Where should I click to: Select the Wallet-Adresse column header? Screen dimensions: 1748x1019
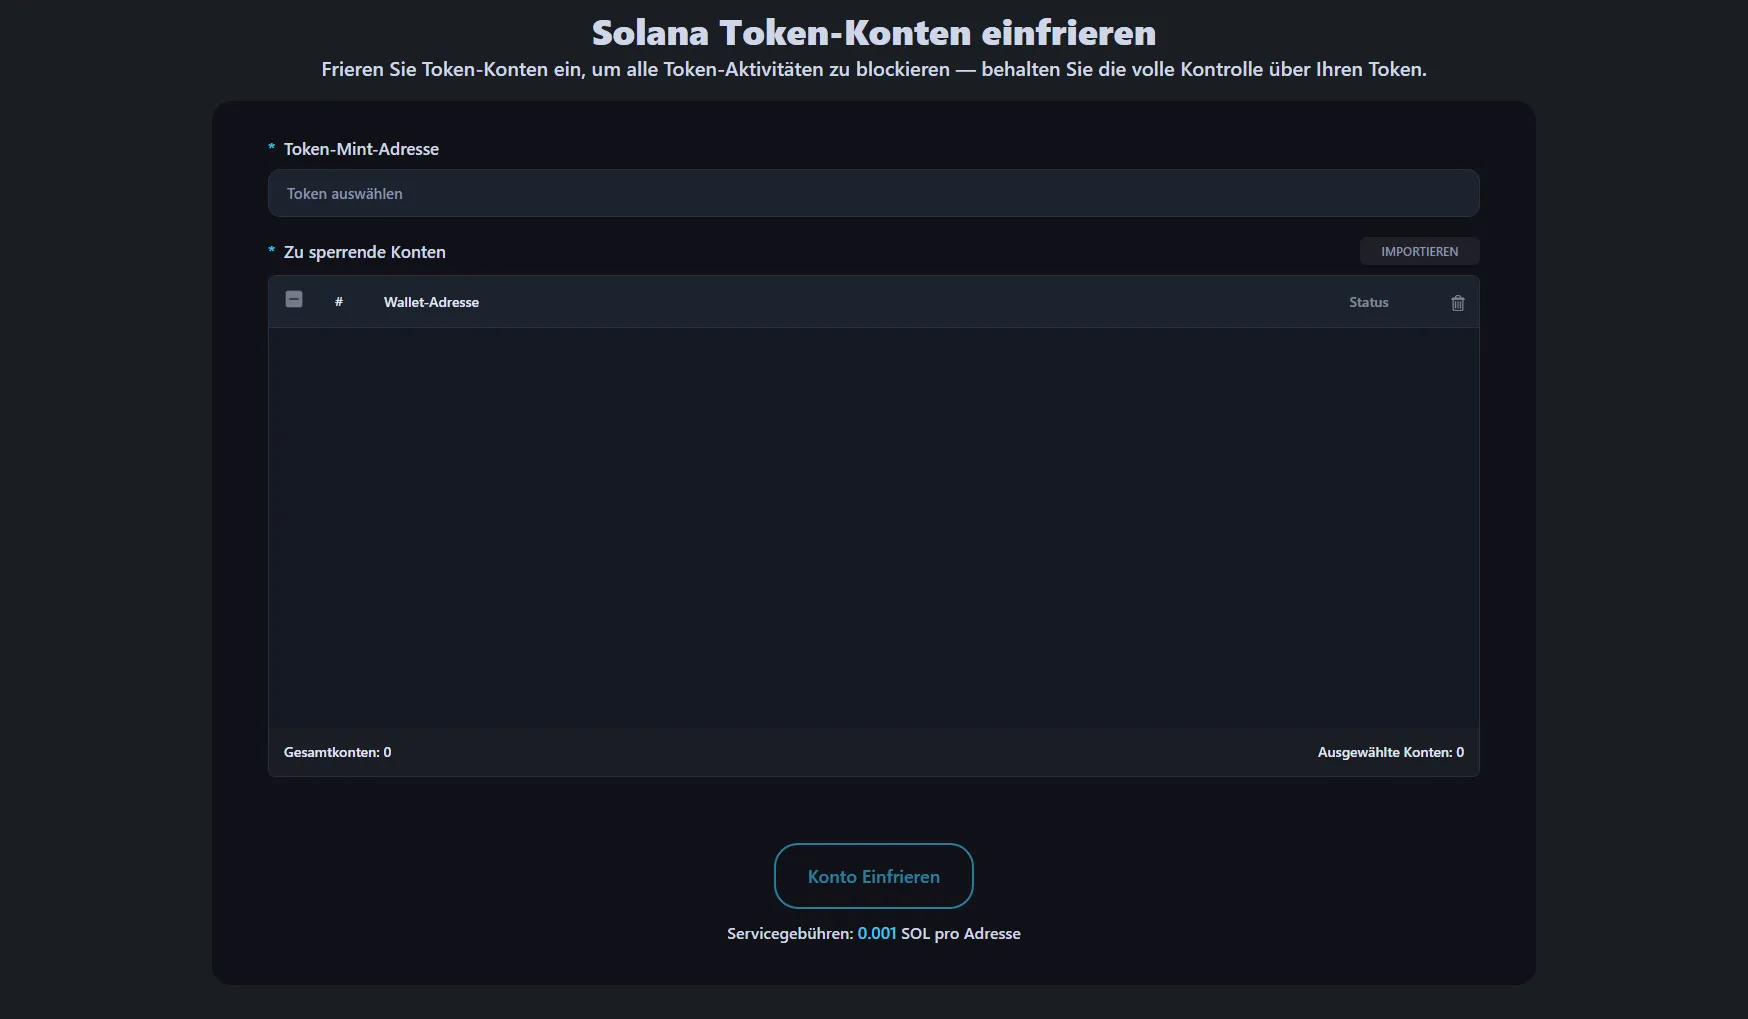coord(431,302)
